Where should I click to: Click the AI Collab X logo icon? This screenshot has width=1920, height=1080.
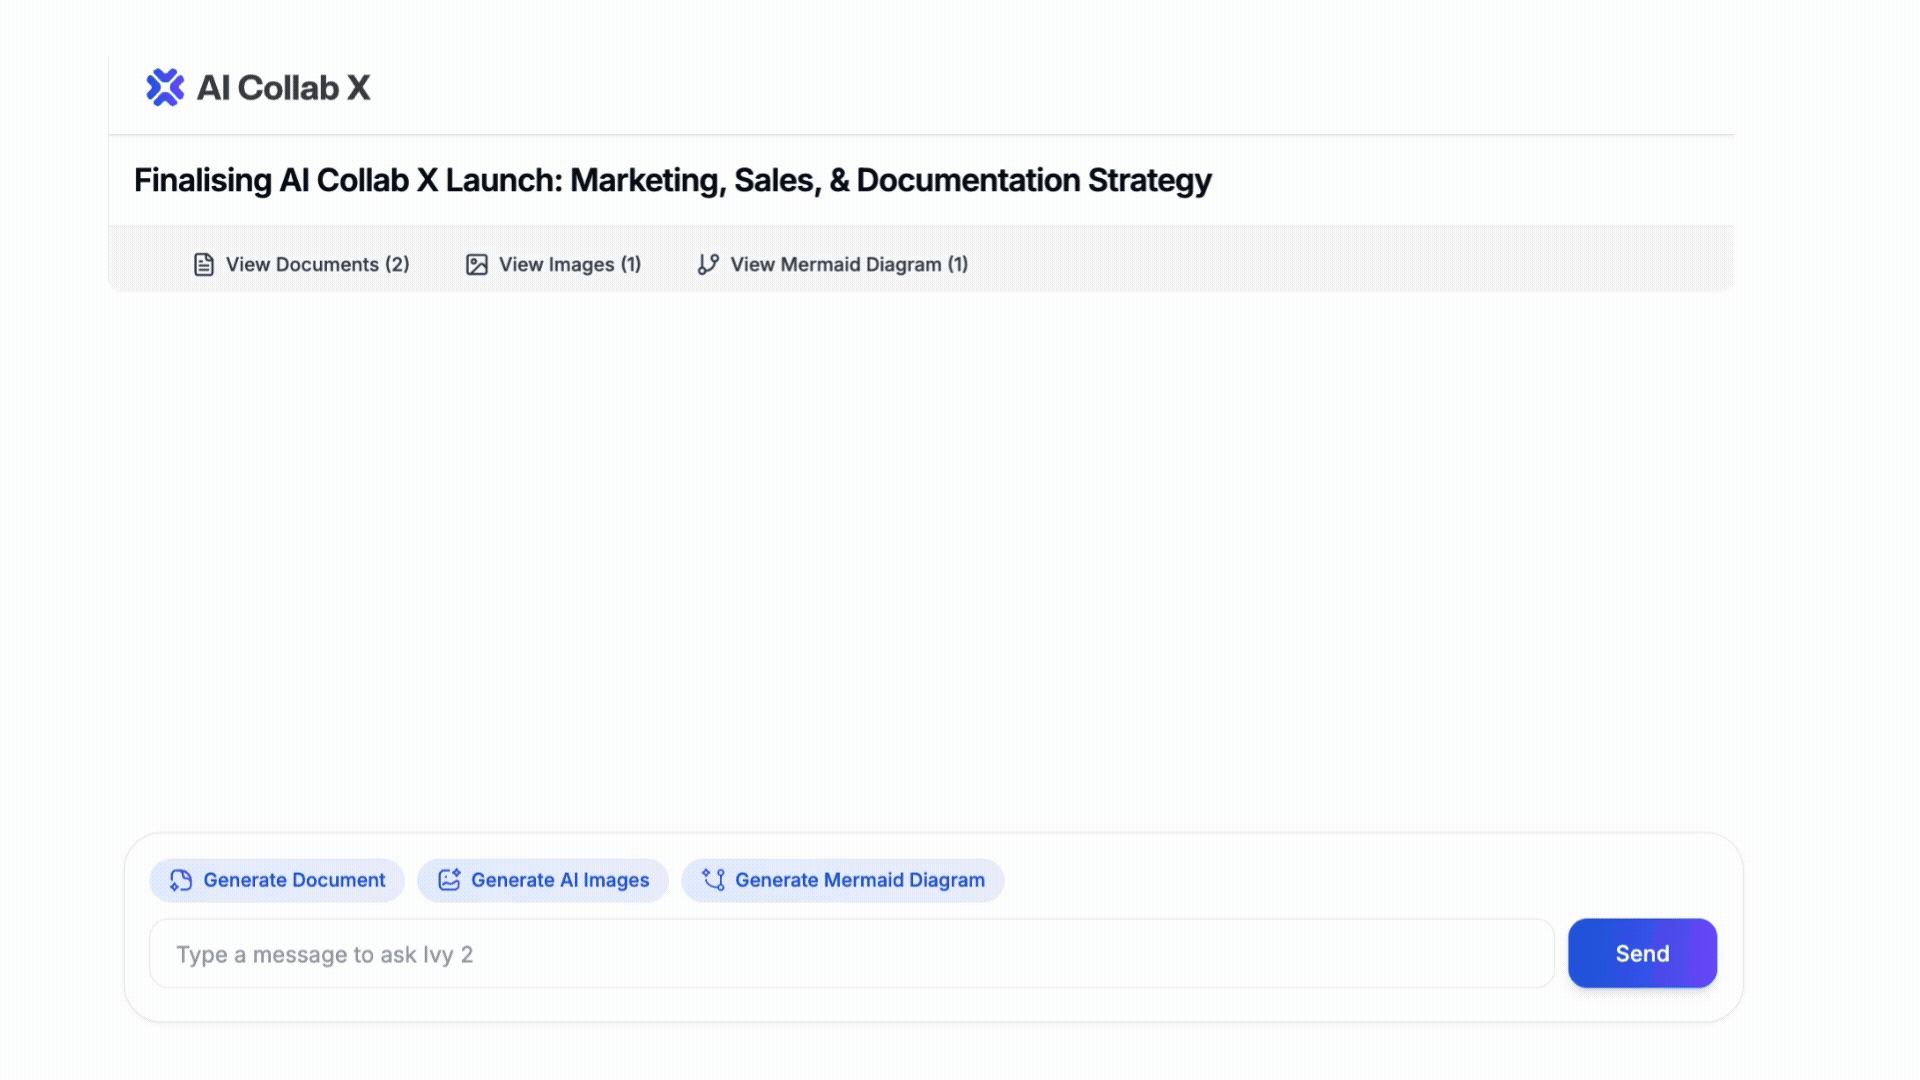[165, 88]
